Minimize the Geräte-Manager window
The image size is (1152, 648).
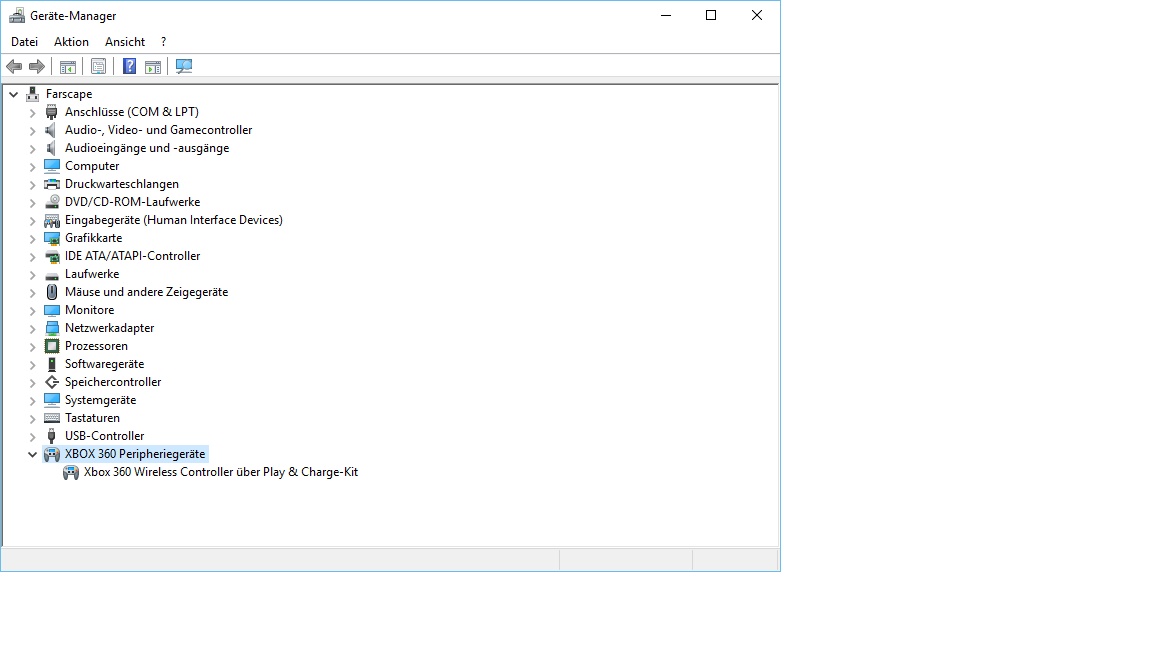coord(666,15)
